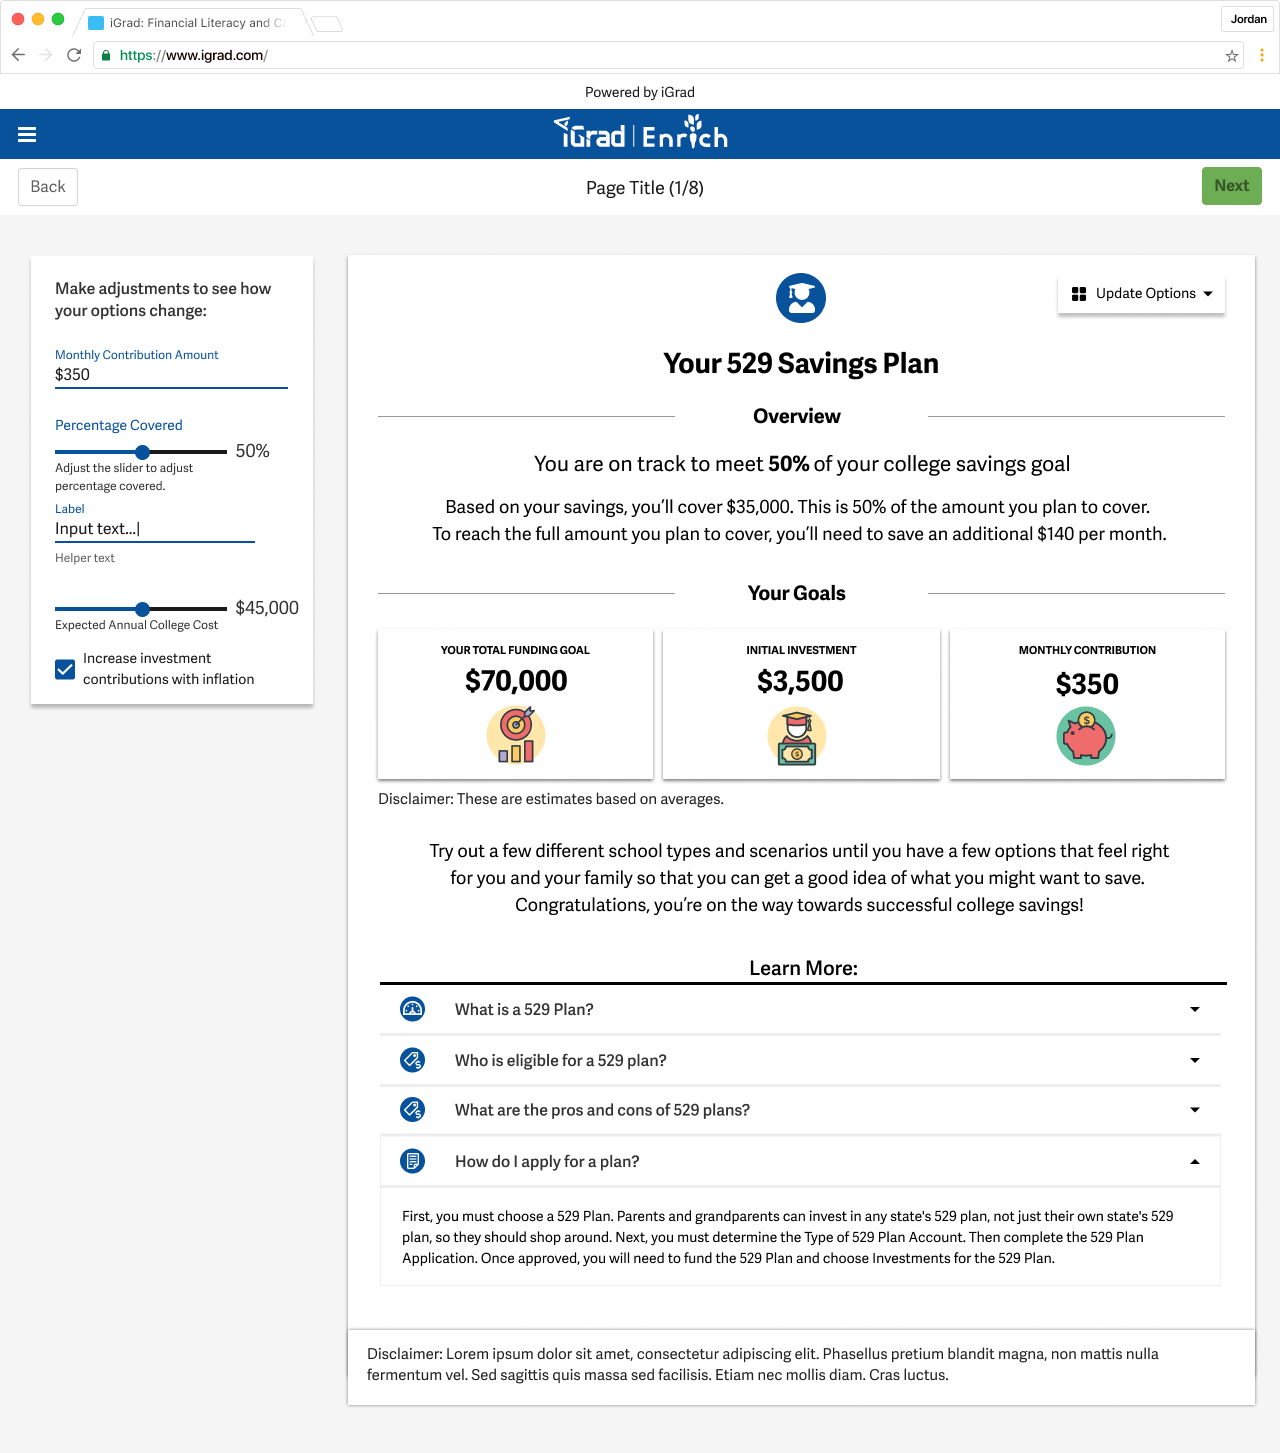Click the tag icon beside 'pros and cons'
The height and width of the screenshot is (1453, 1280).
coord(413,1110)
